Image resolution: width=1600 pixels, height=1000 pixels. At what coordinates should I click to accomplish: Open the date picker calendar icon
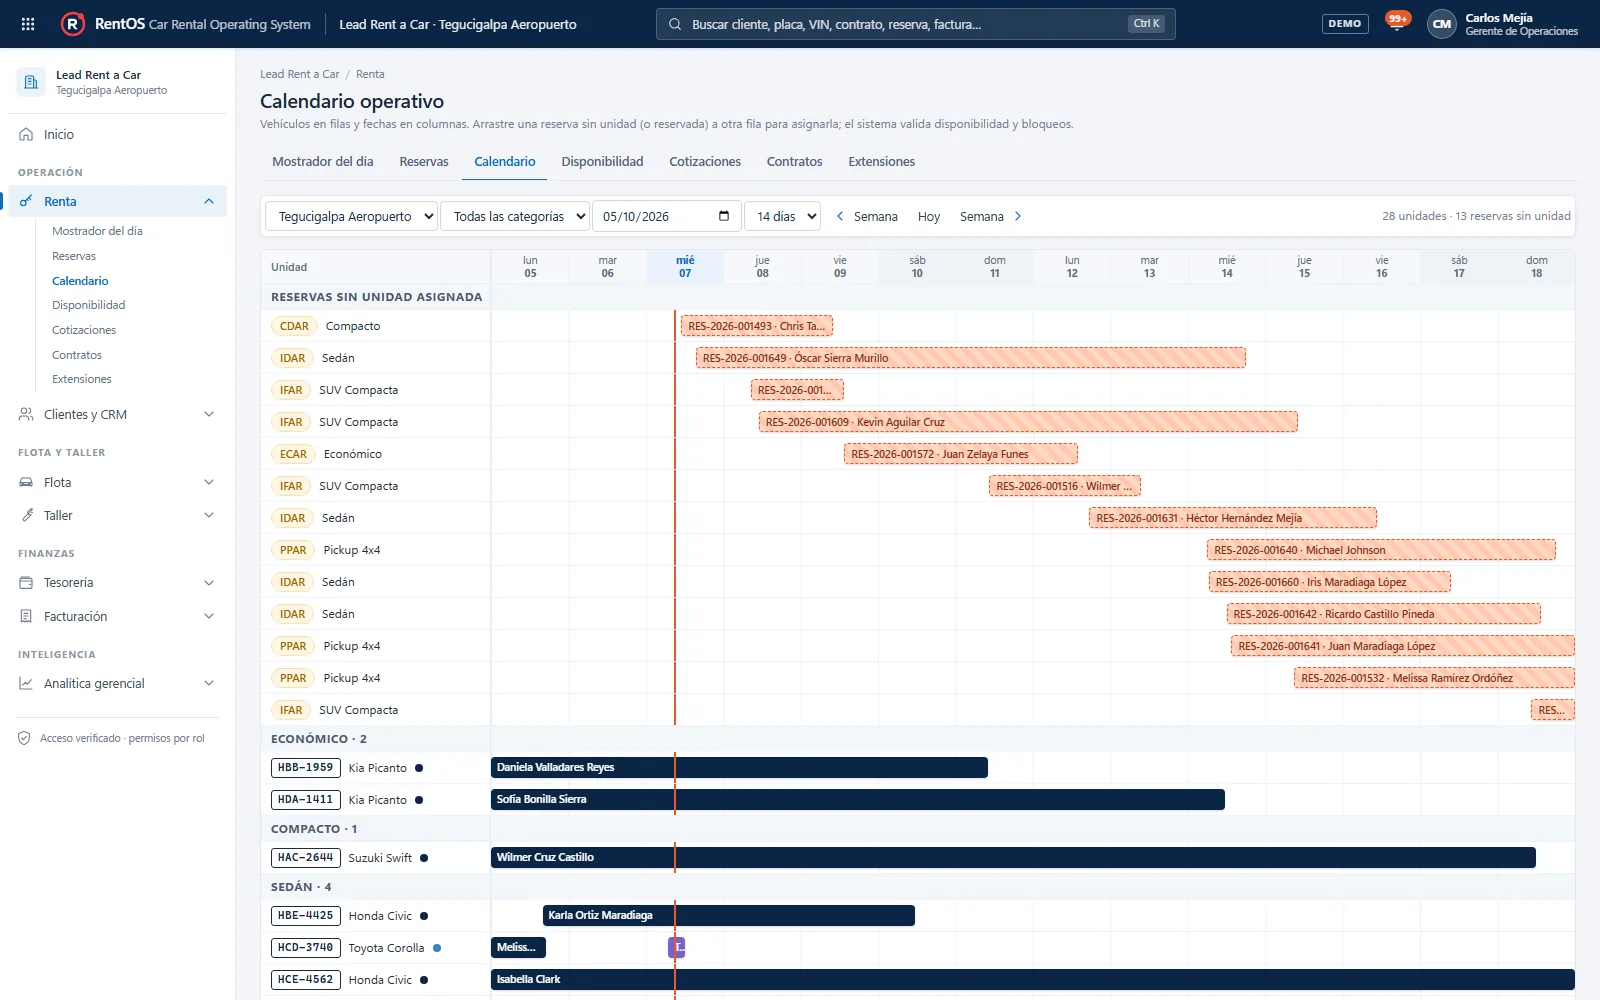point(724,216)
